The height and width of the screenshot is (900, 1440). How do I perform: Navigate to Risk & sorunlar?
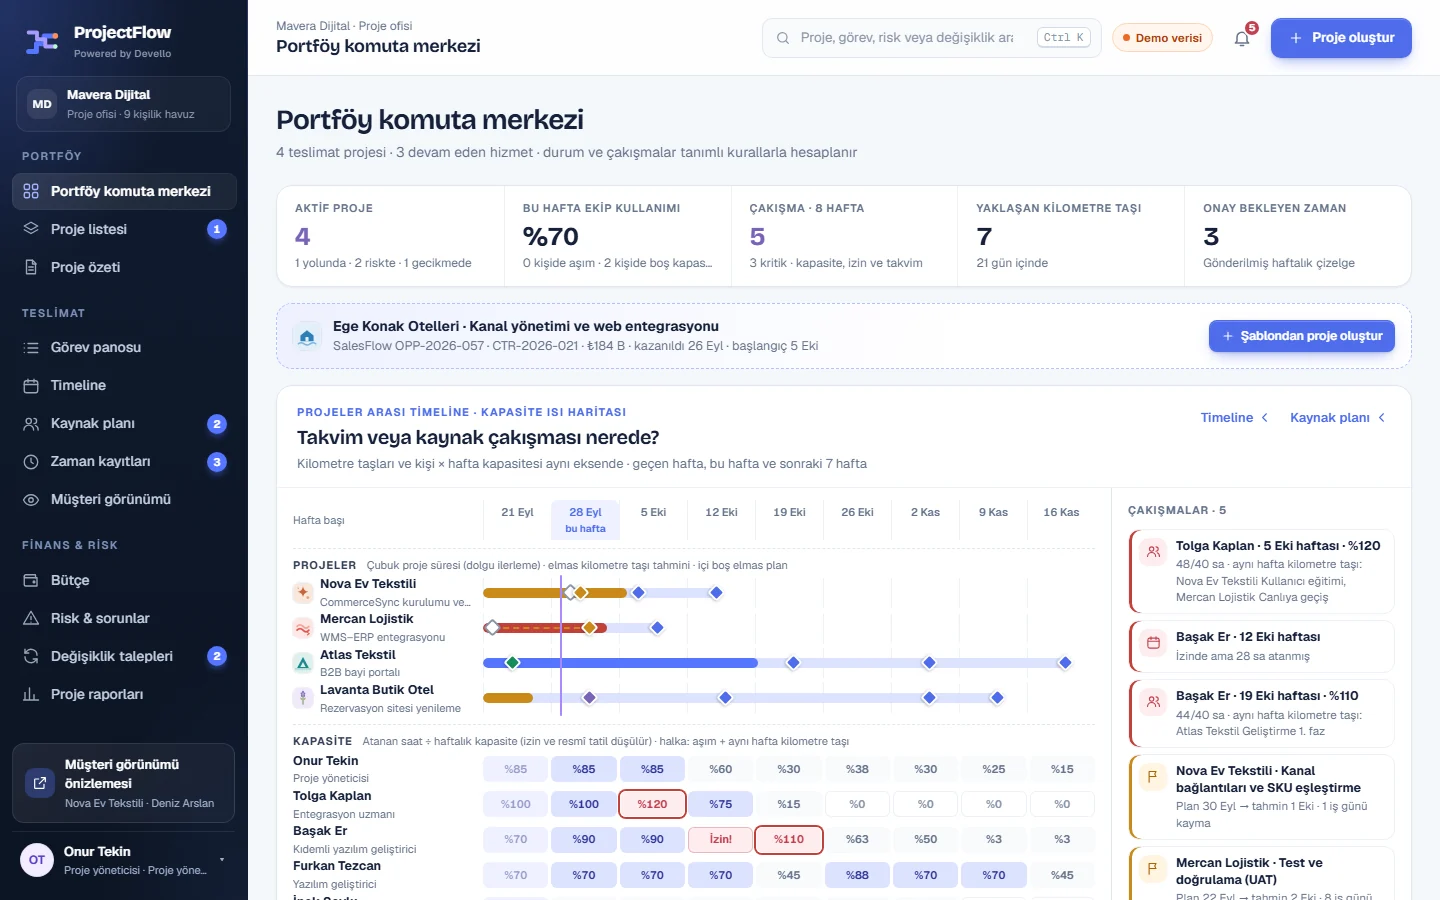124,618
